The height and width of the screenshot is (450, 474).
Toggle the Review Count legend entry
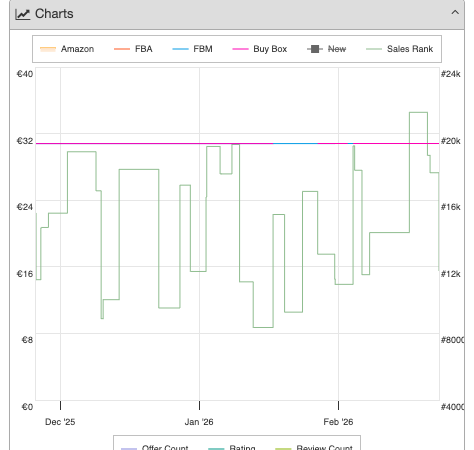[x=314, y=447]
